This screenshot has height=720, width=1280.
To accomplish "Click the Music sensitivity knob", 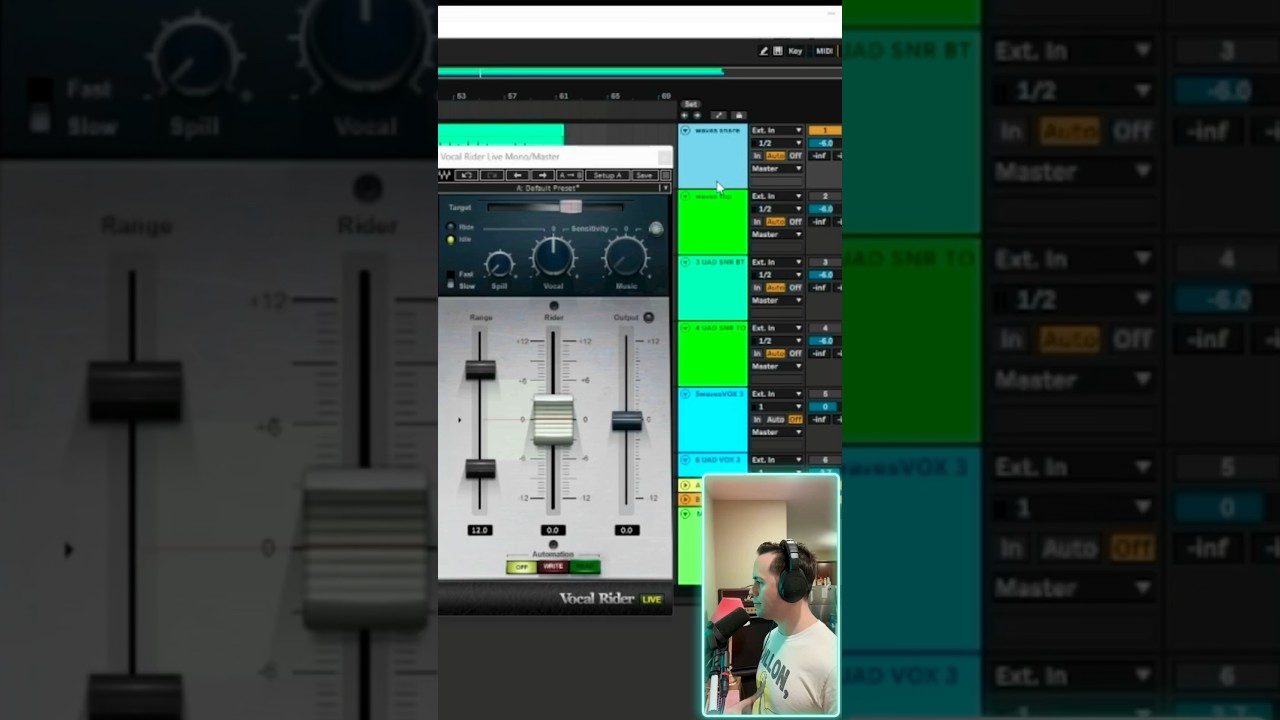I will click(625, 259).
